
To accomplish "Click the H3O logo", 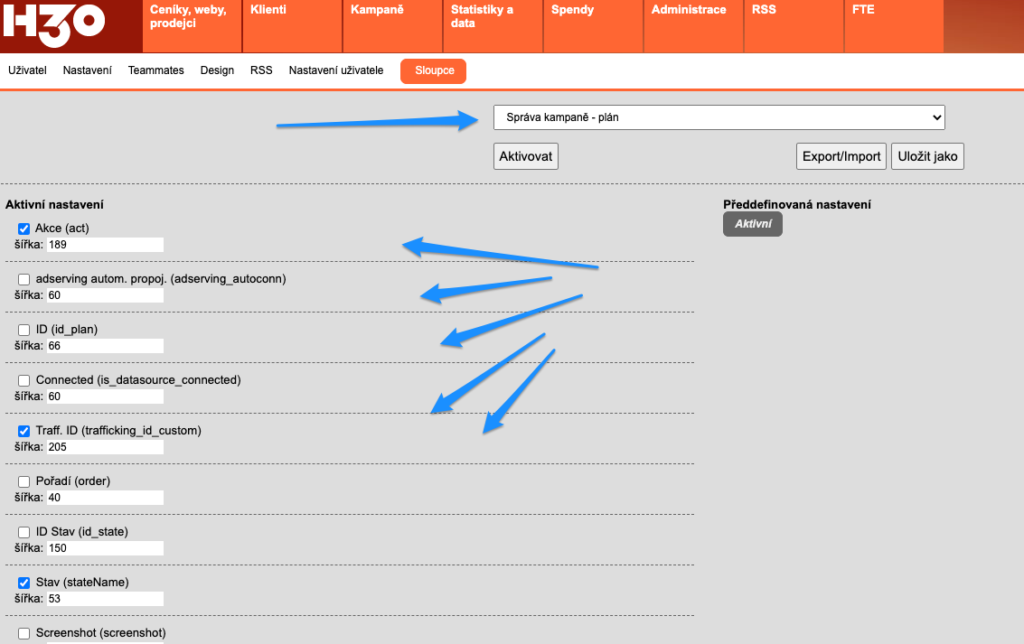I will 52,24.
